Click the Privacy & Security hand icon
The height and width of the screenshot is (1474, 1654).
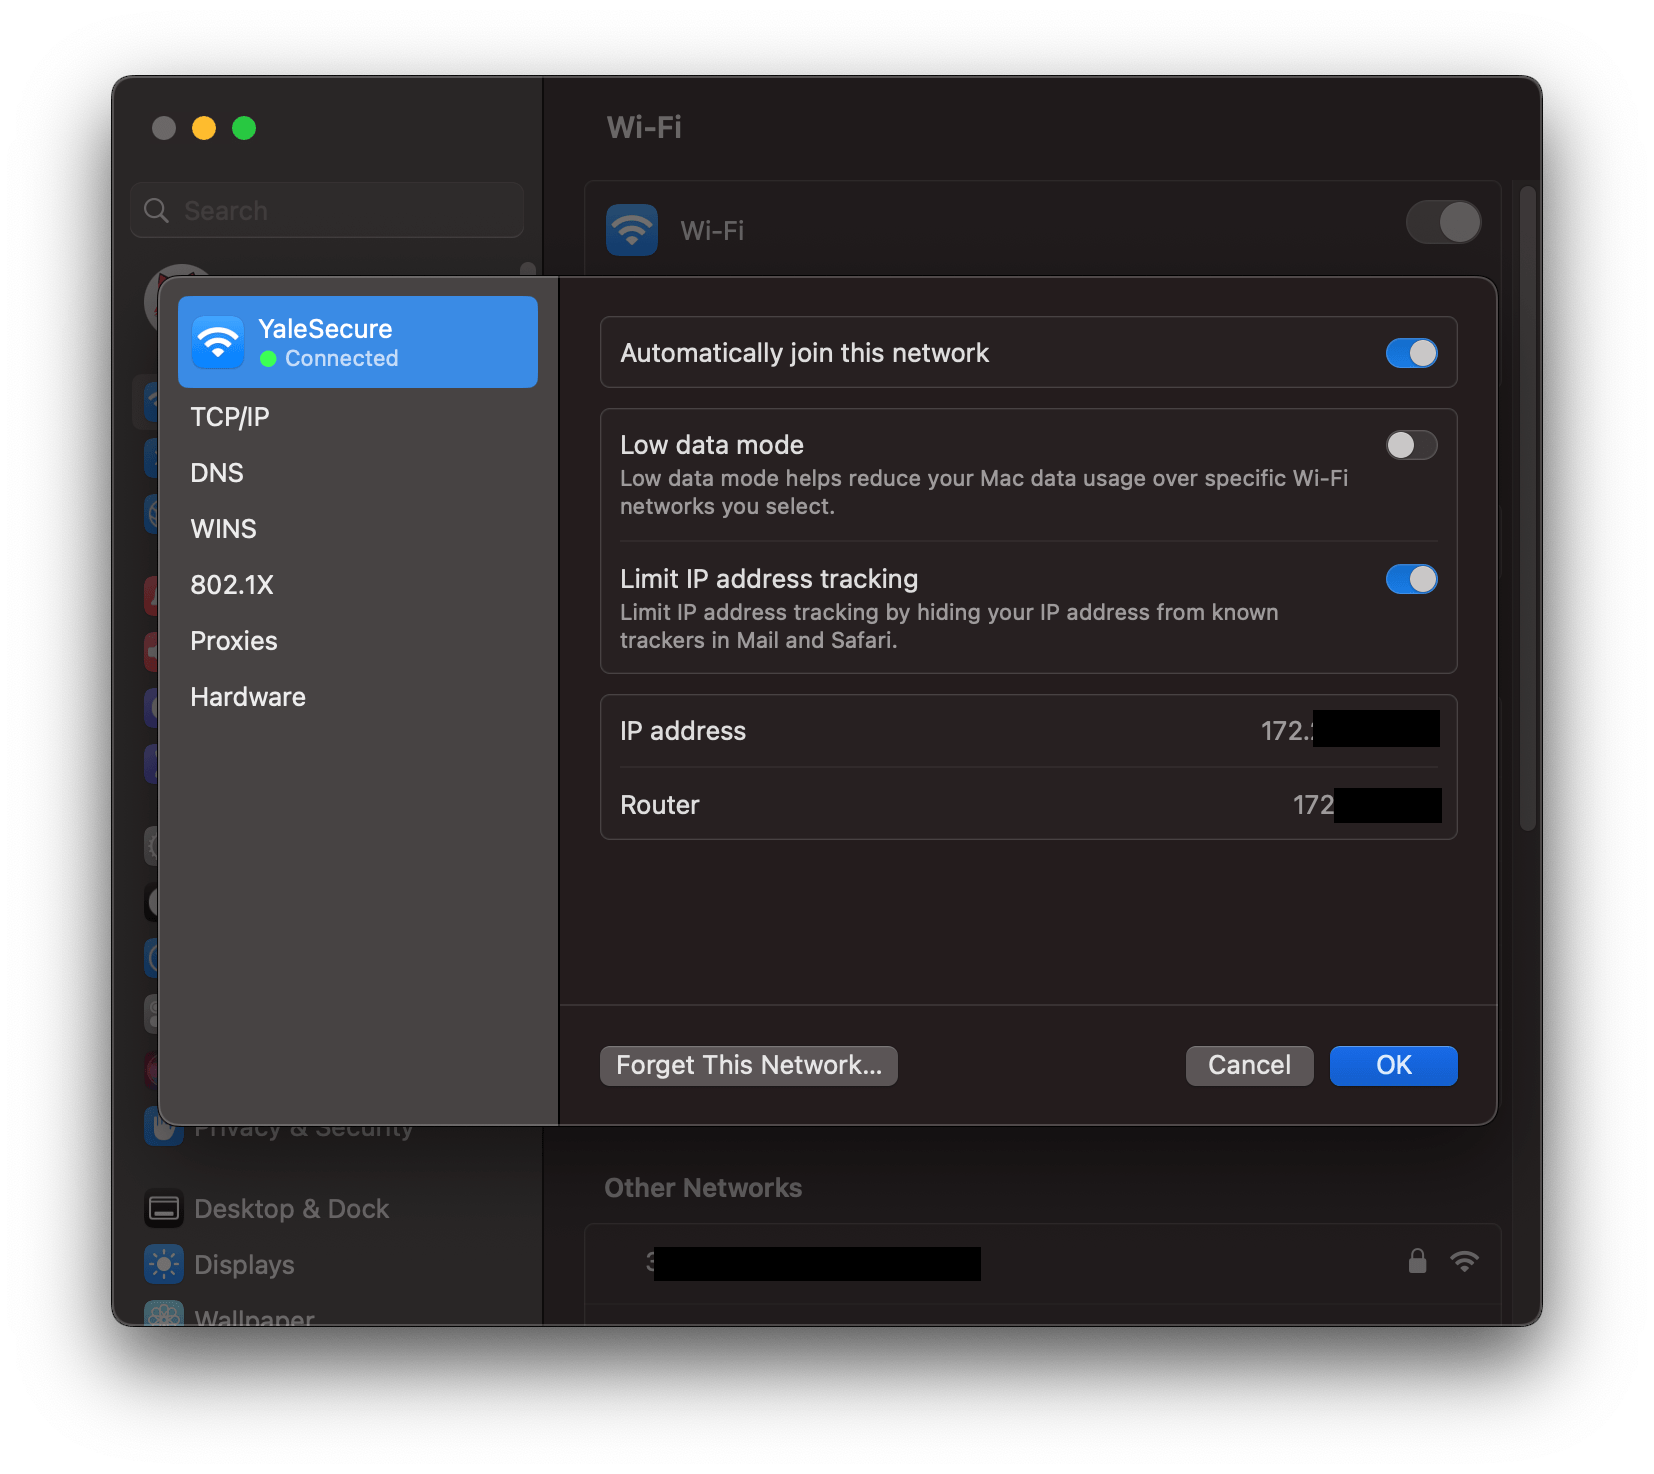(x=163, y=1127)
